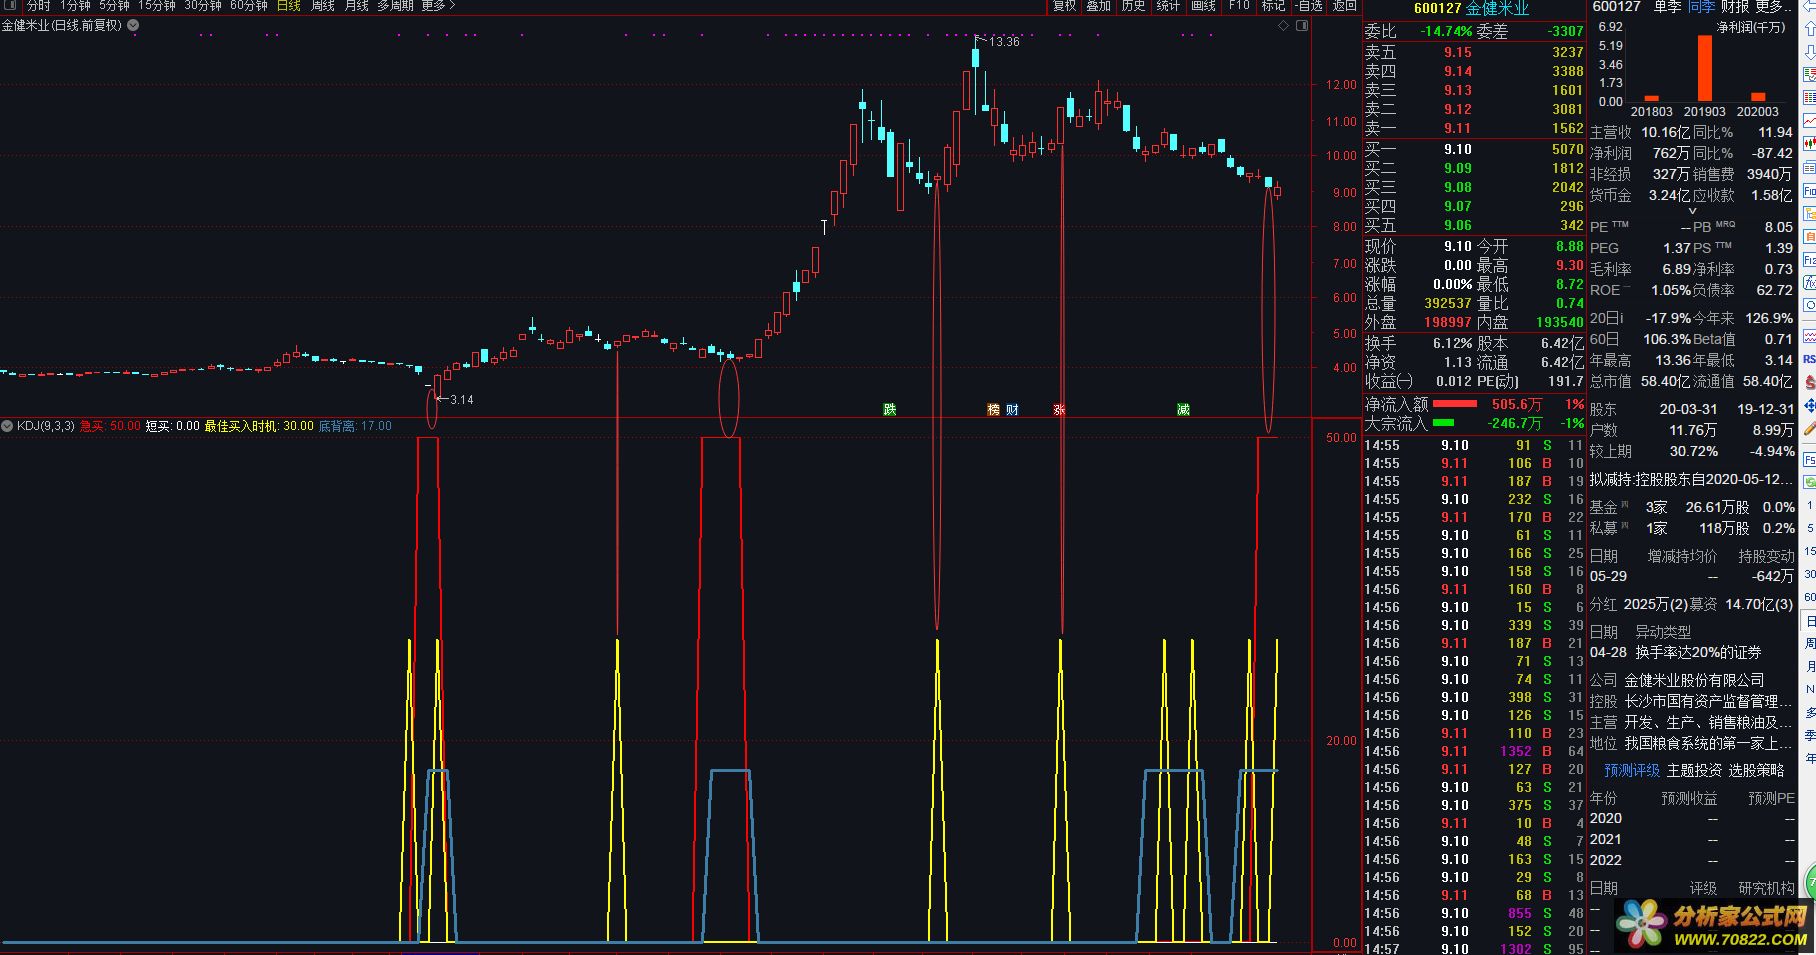
Task: Click the 叠加 overlay button
Action: 1099,6
